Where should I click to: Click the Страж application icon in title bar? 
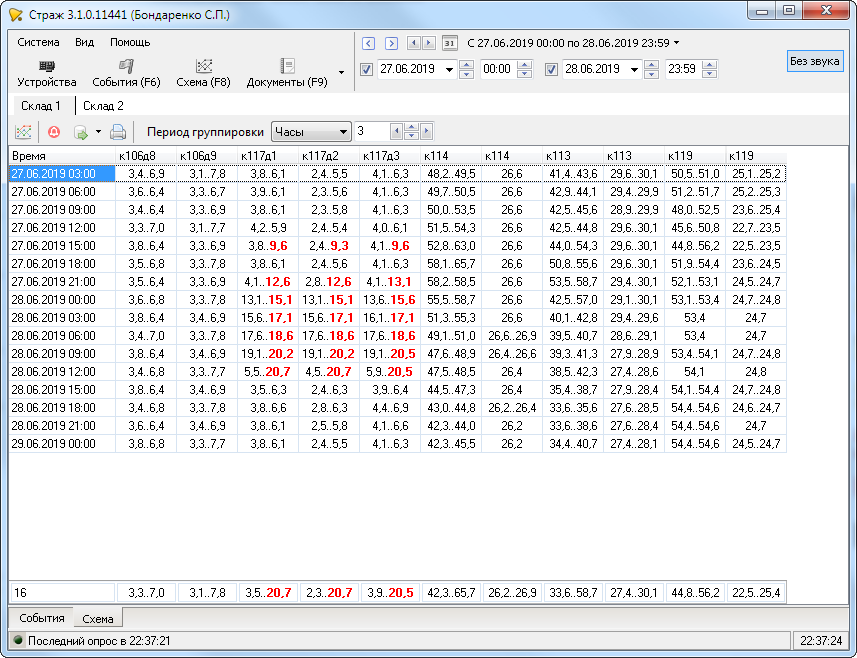(x=16, y=14)
